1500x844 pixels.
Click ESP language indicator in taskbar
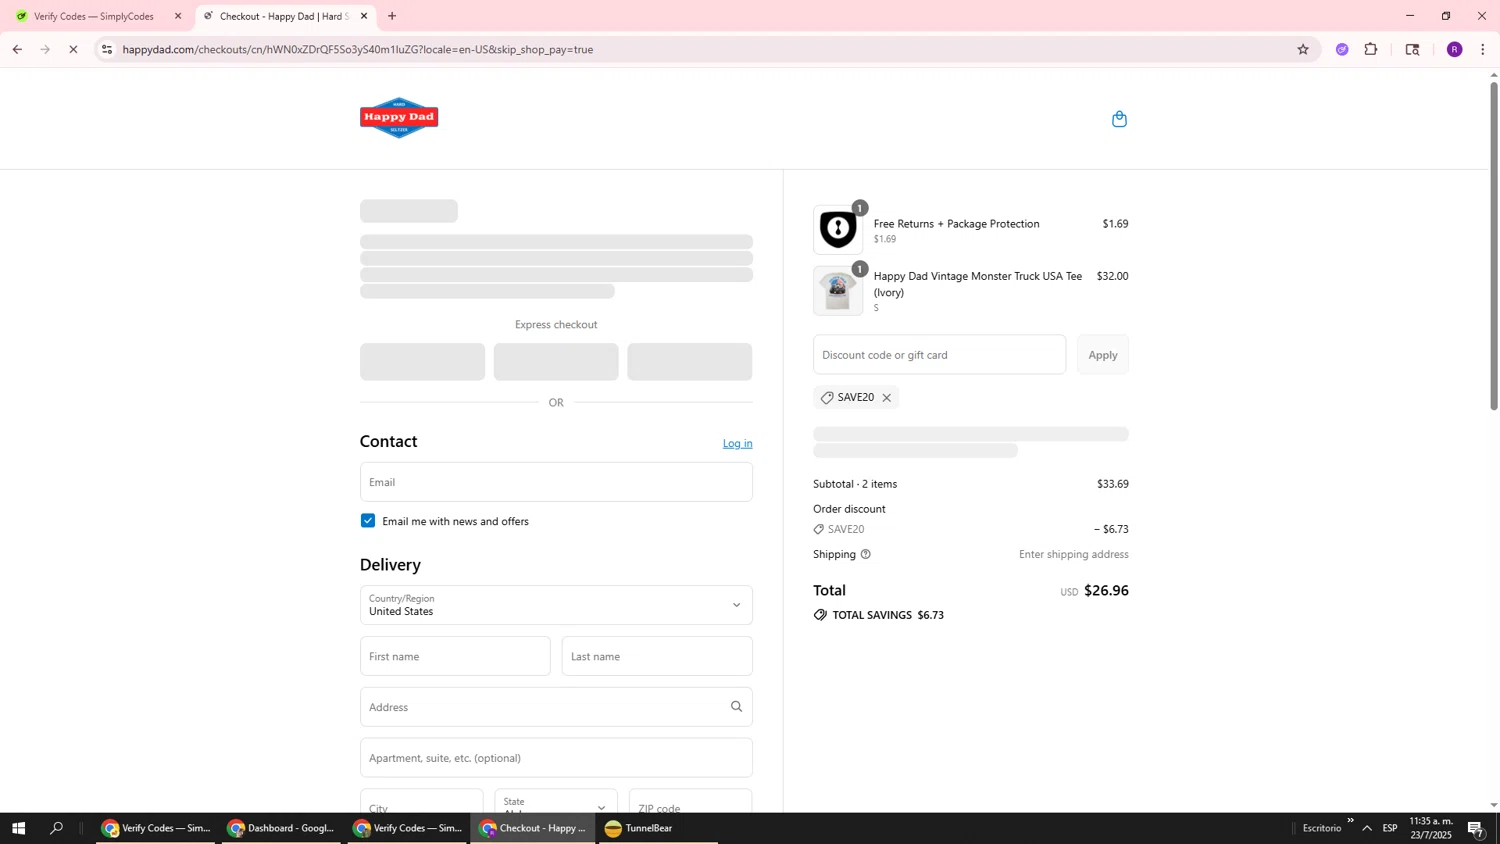point(1390,828)
